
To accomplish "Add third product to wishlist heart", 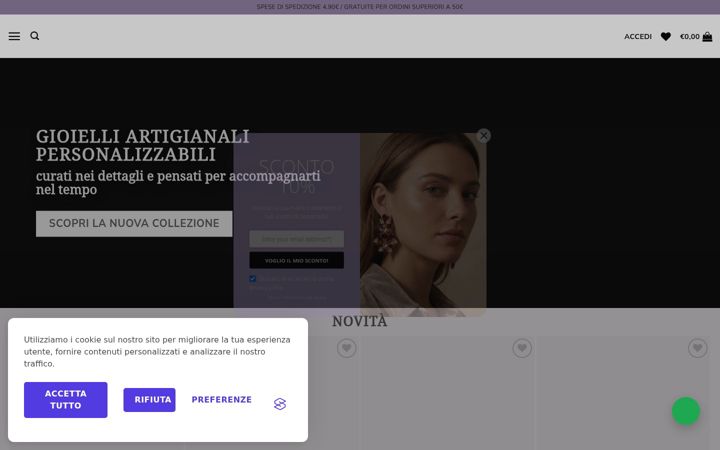I will point(698,348).
